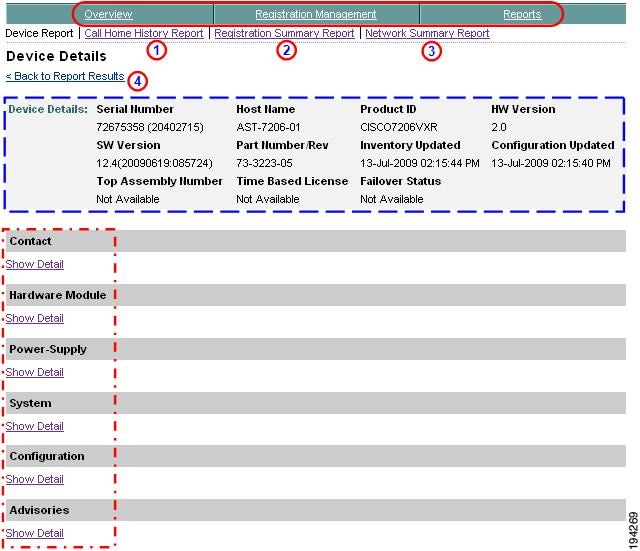640x551 pixels.
Task: Switch to the Reports tab
Action: [x=522, y=14]
